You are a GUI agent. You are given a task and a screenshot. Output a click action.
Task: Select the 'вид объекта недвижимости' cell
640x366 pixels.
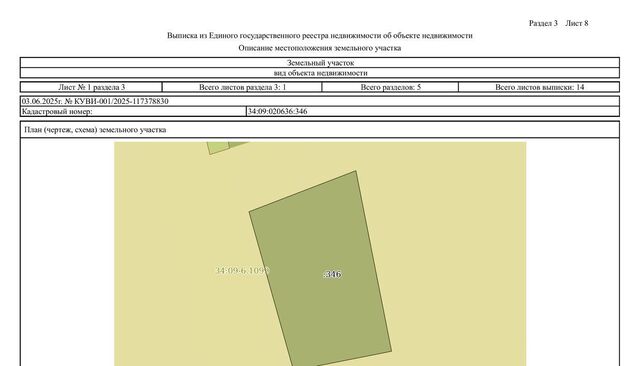tap(320, 73)
